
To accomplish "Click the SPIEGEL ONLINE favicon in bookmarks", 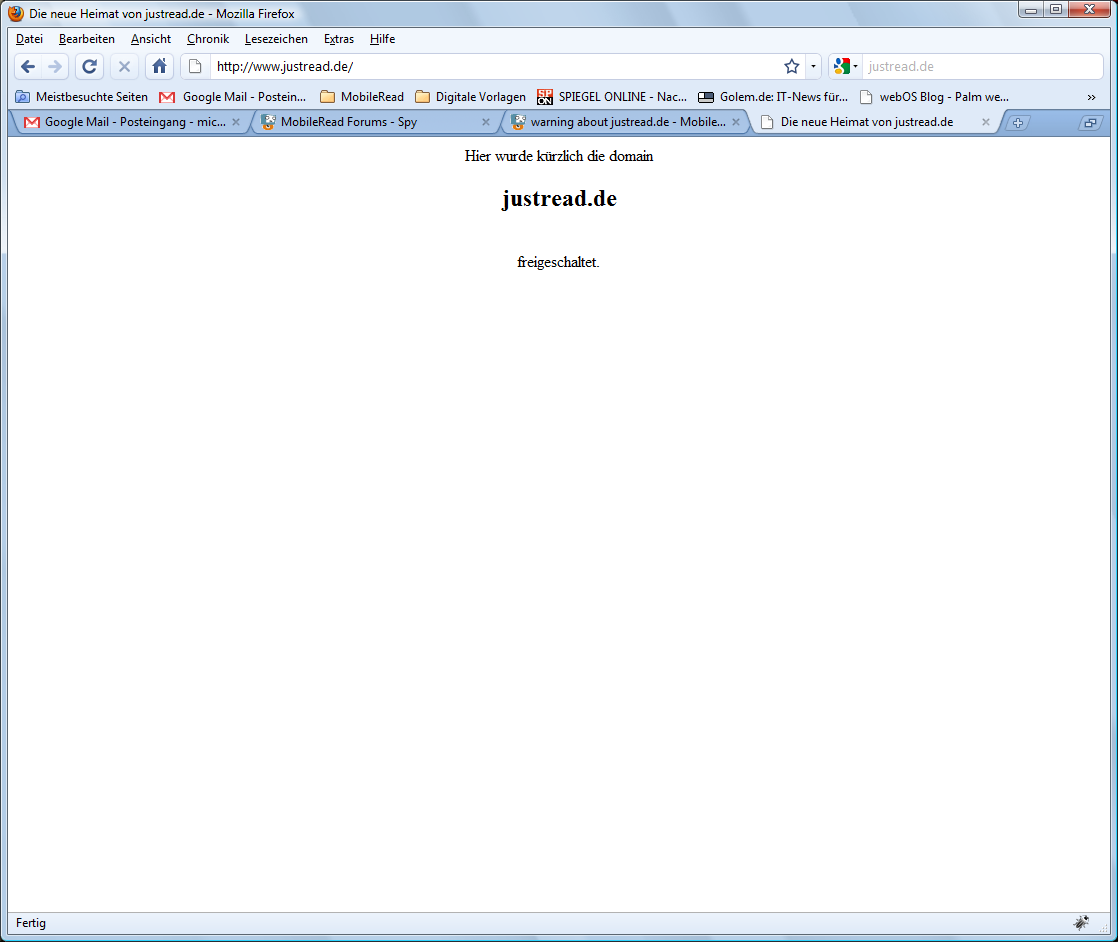I will (x=545, y=97).
